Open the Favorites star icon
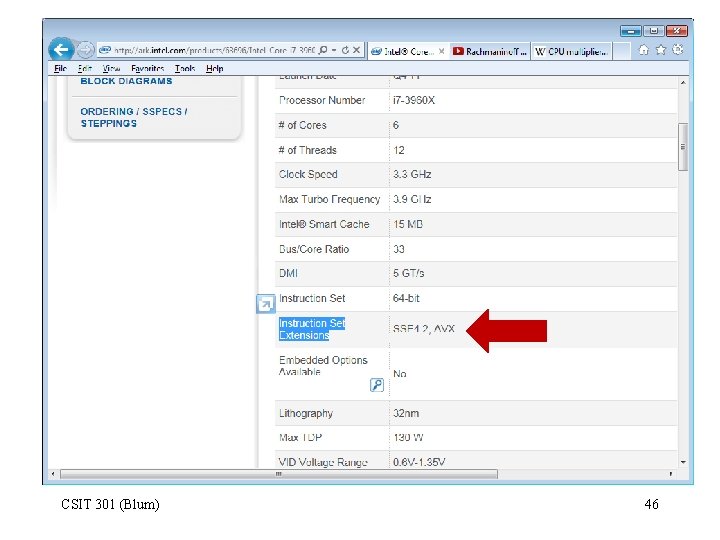The image size is (720, 540). coord(661,50)
